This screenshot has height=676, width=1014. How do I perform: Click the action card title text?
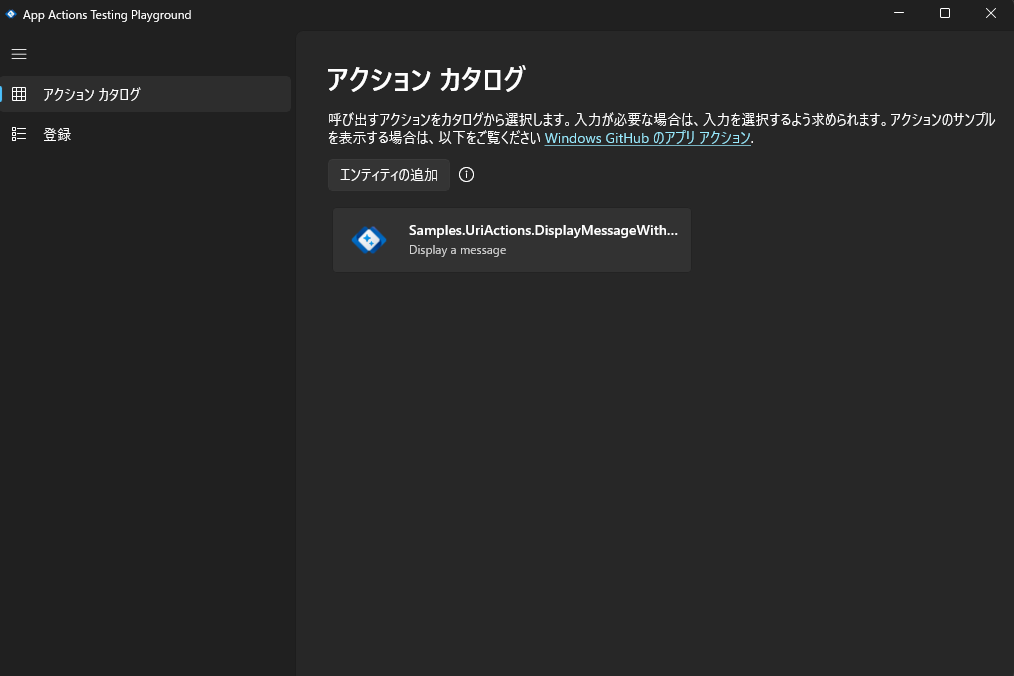pos(543,230)
